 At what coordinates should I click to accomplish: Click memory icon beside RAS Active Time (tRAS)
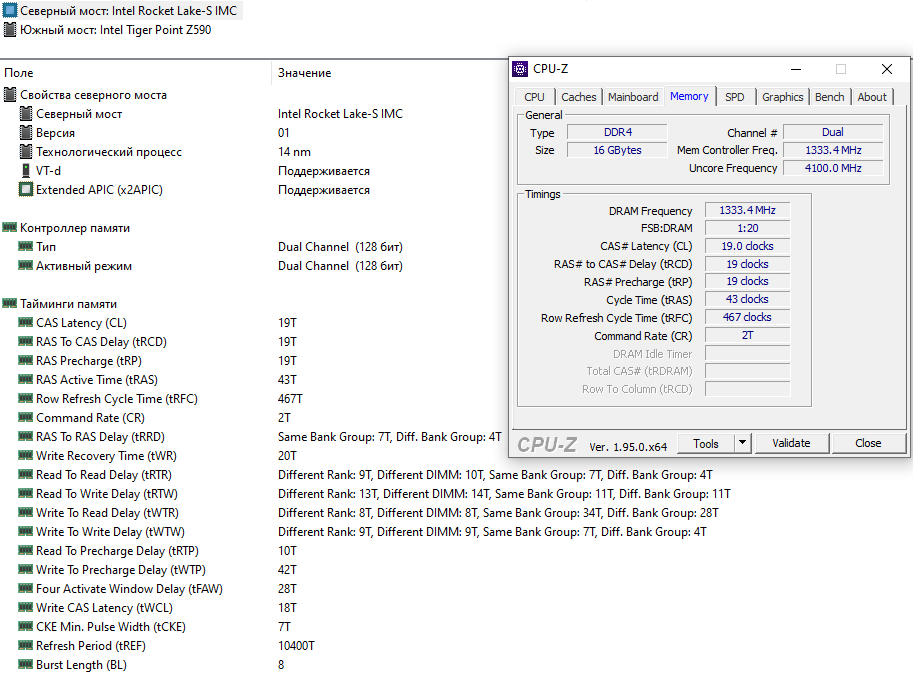(x=26, y=379)
